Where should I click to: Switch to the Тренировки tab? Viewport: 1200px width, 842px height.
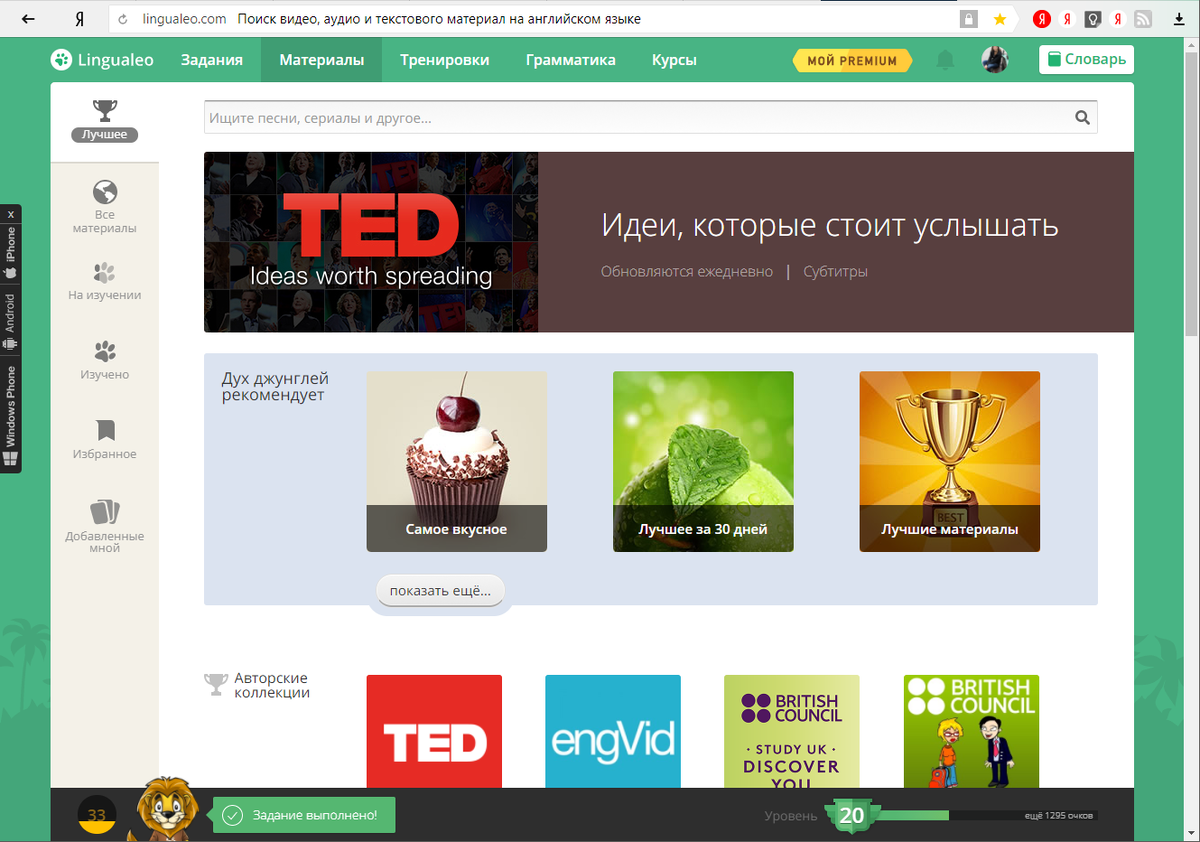[x=445, y=60]
